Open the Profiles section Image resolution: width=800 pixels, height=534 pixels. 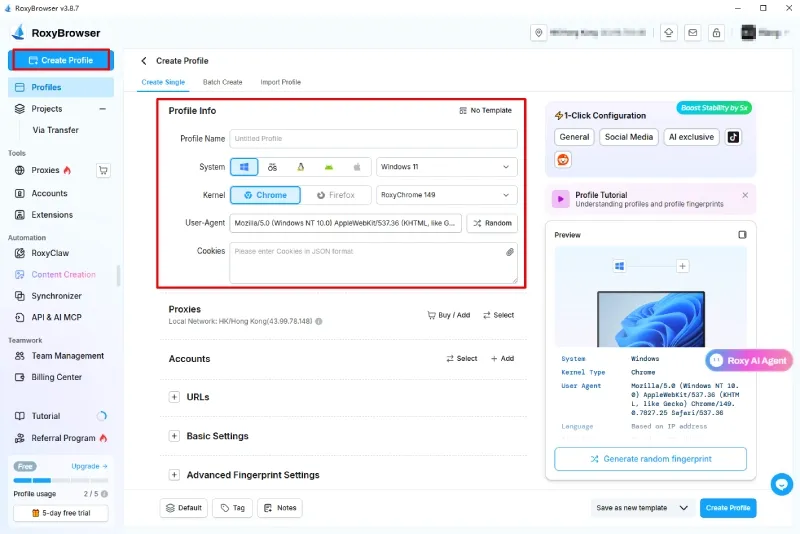tap(61, 87)
